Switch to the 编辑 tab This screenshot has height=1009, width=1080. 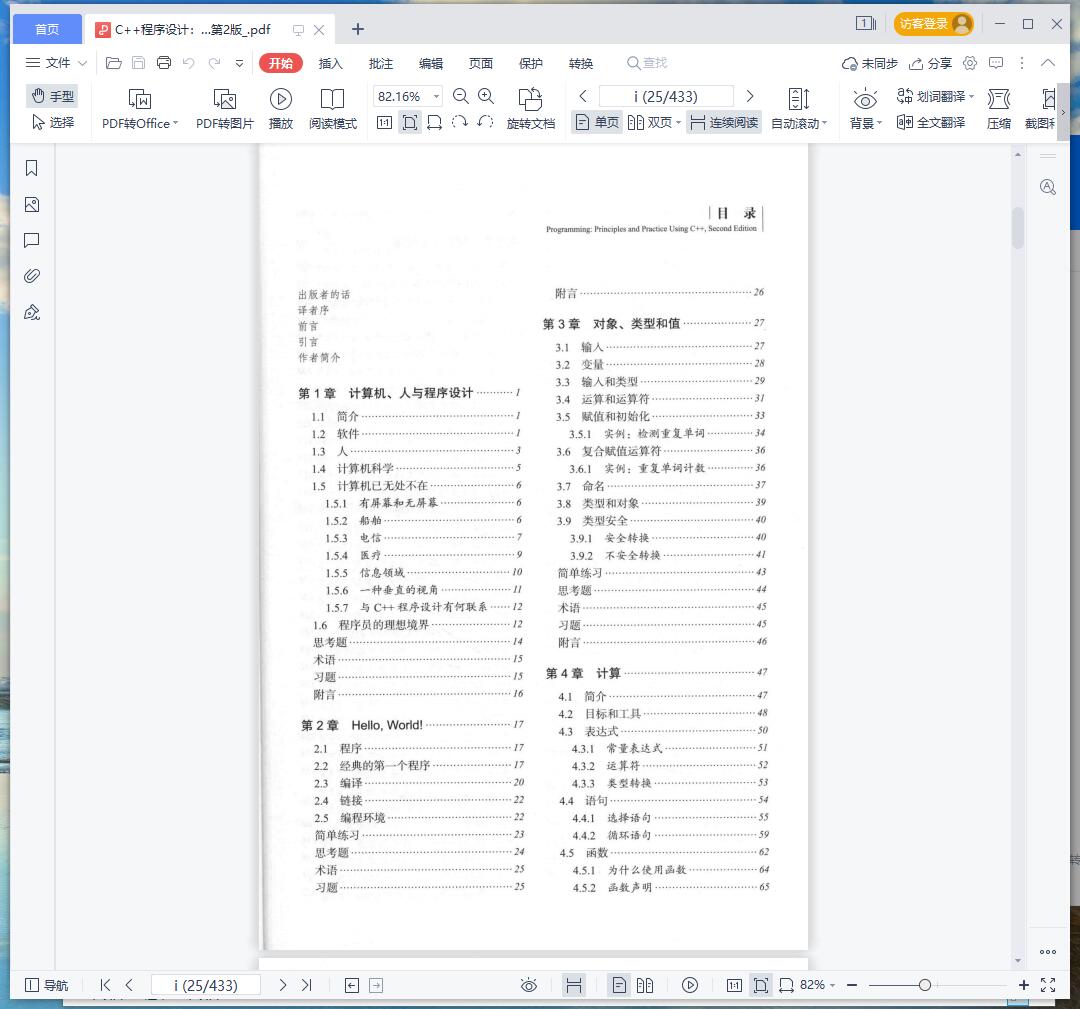(431, 63)
